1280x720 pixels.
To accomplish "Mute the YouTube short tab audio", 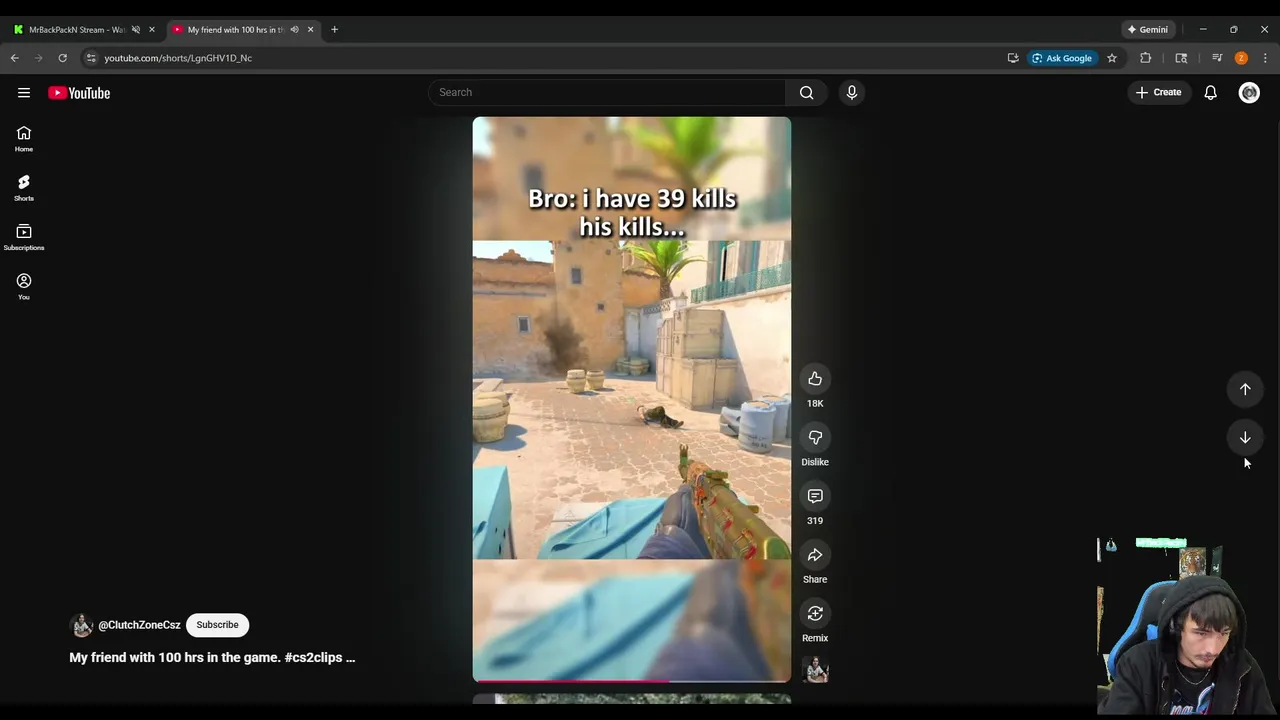I will (x=294, y=30).
